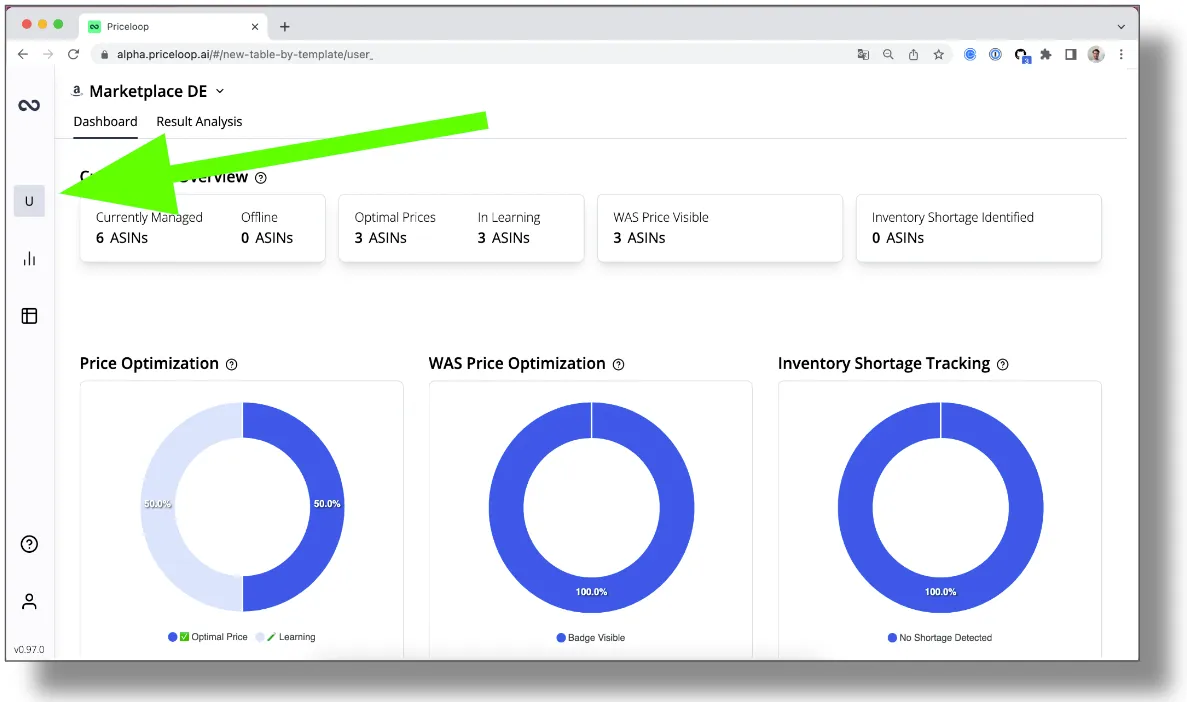
Task: Click the Price Optimization heading
Action: click(x=149, y=363)
